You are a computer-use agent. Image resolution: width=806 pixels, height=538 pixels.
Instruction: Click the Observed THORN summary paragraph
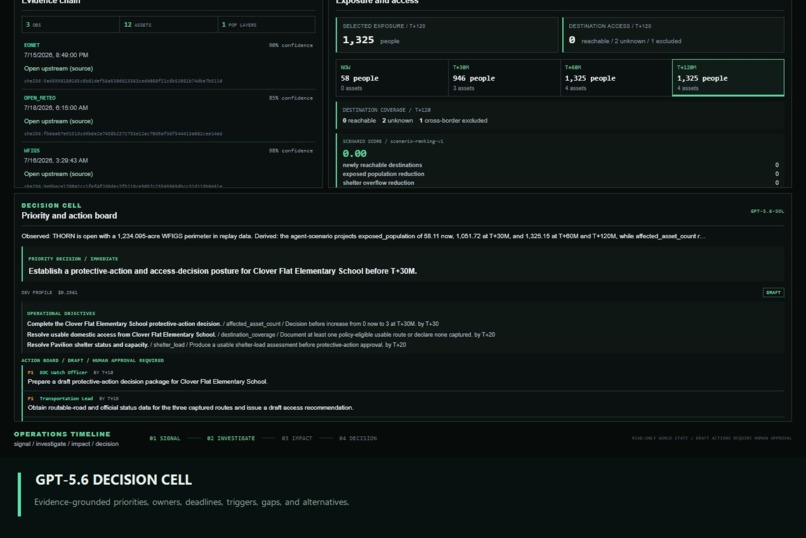tap(363, 236)
